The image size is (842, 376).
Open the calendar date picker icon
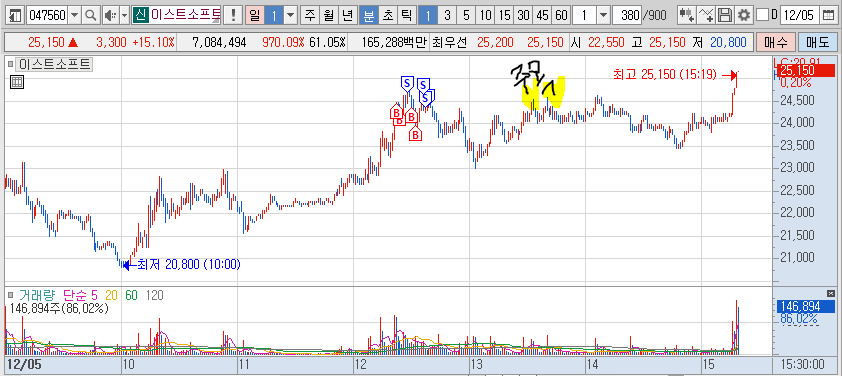click(829, 15)
